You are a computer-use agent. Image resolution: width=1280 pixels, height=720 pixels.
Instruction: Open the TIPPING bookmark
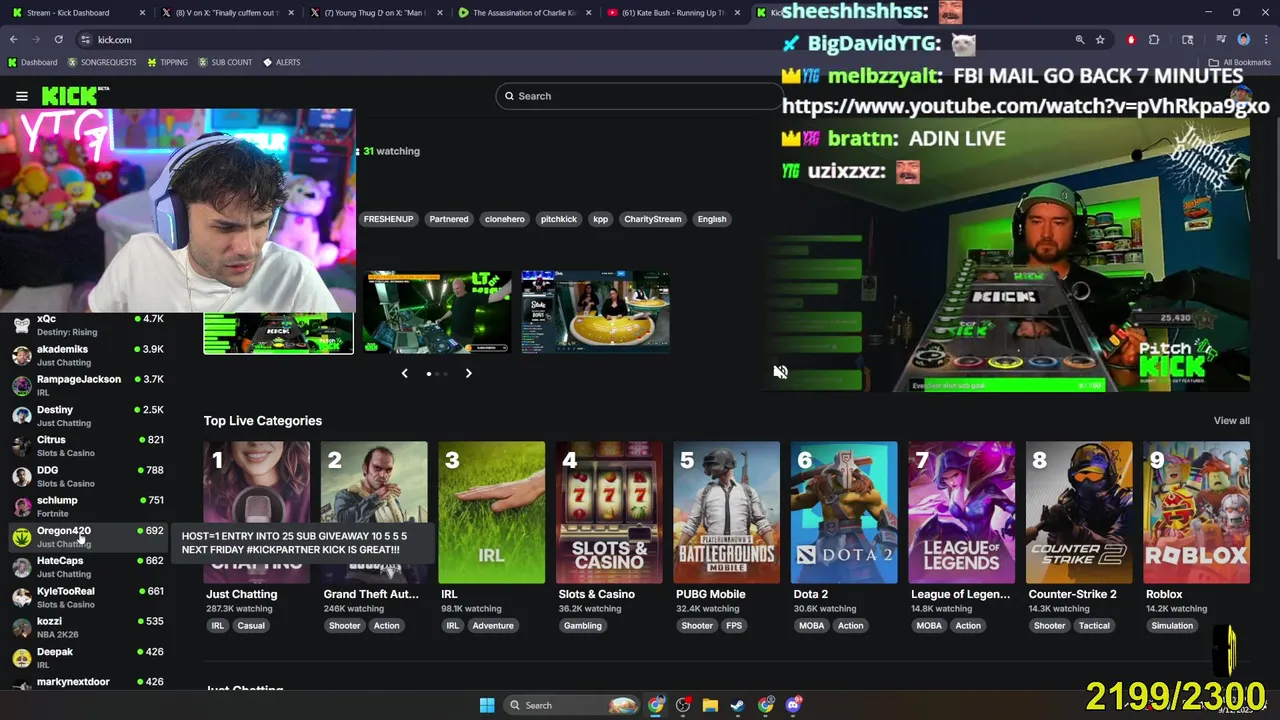click(167, 62)
